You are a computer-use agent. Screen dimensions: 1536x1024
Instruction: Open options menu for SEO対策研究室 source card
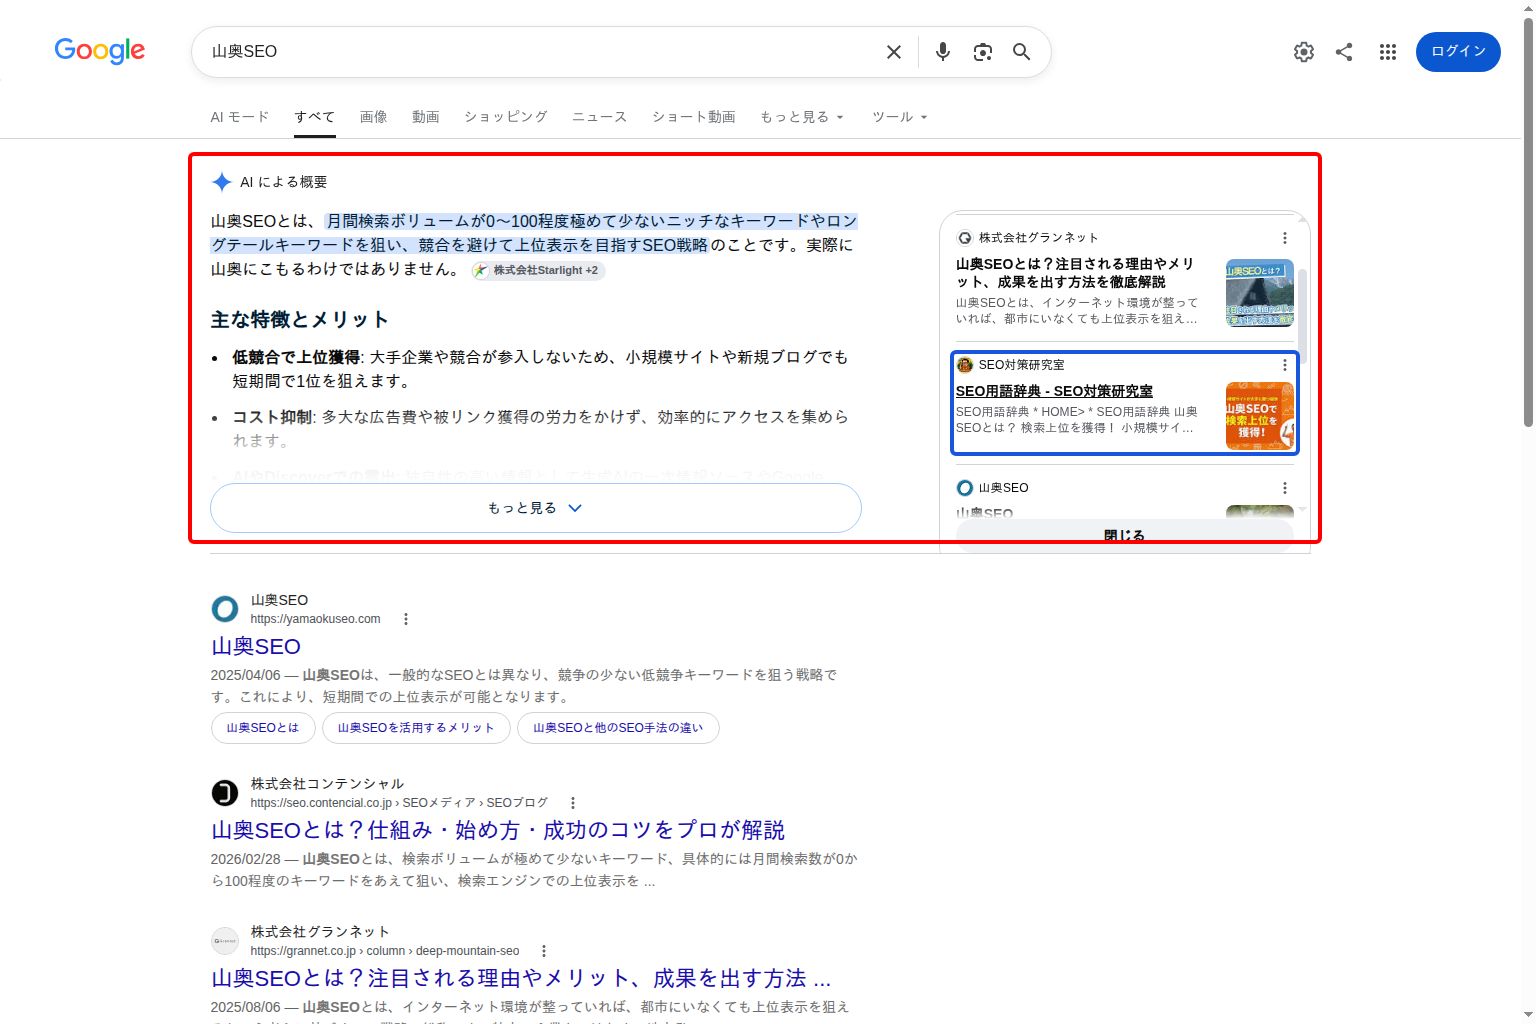1285,365
